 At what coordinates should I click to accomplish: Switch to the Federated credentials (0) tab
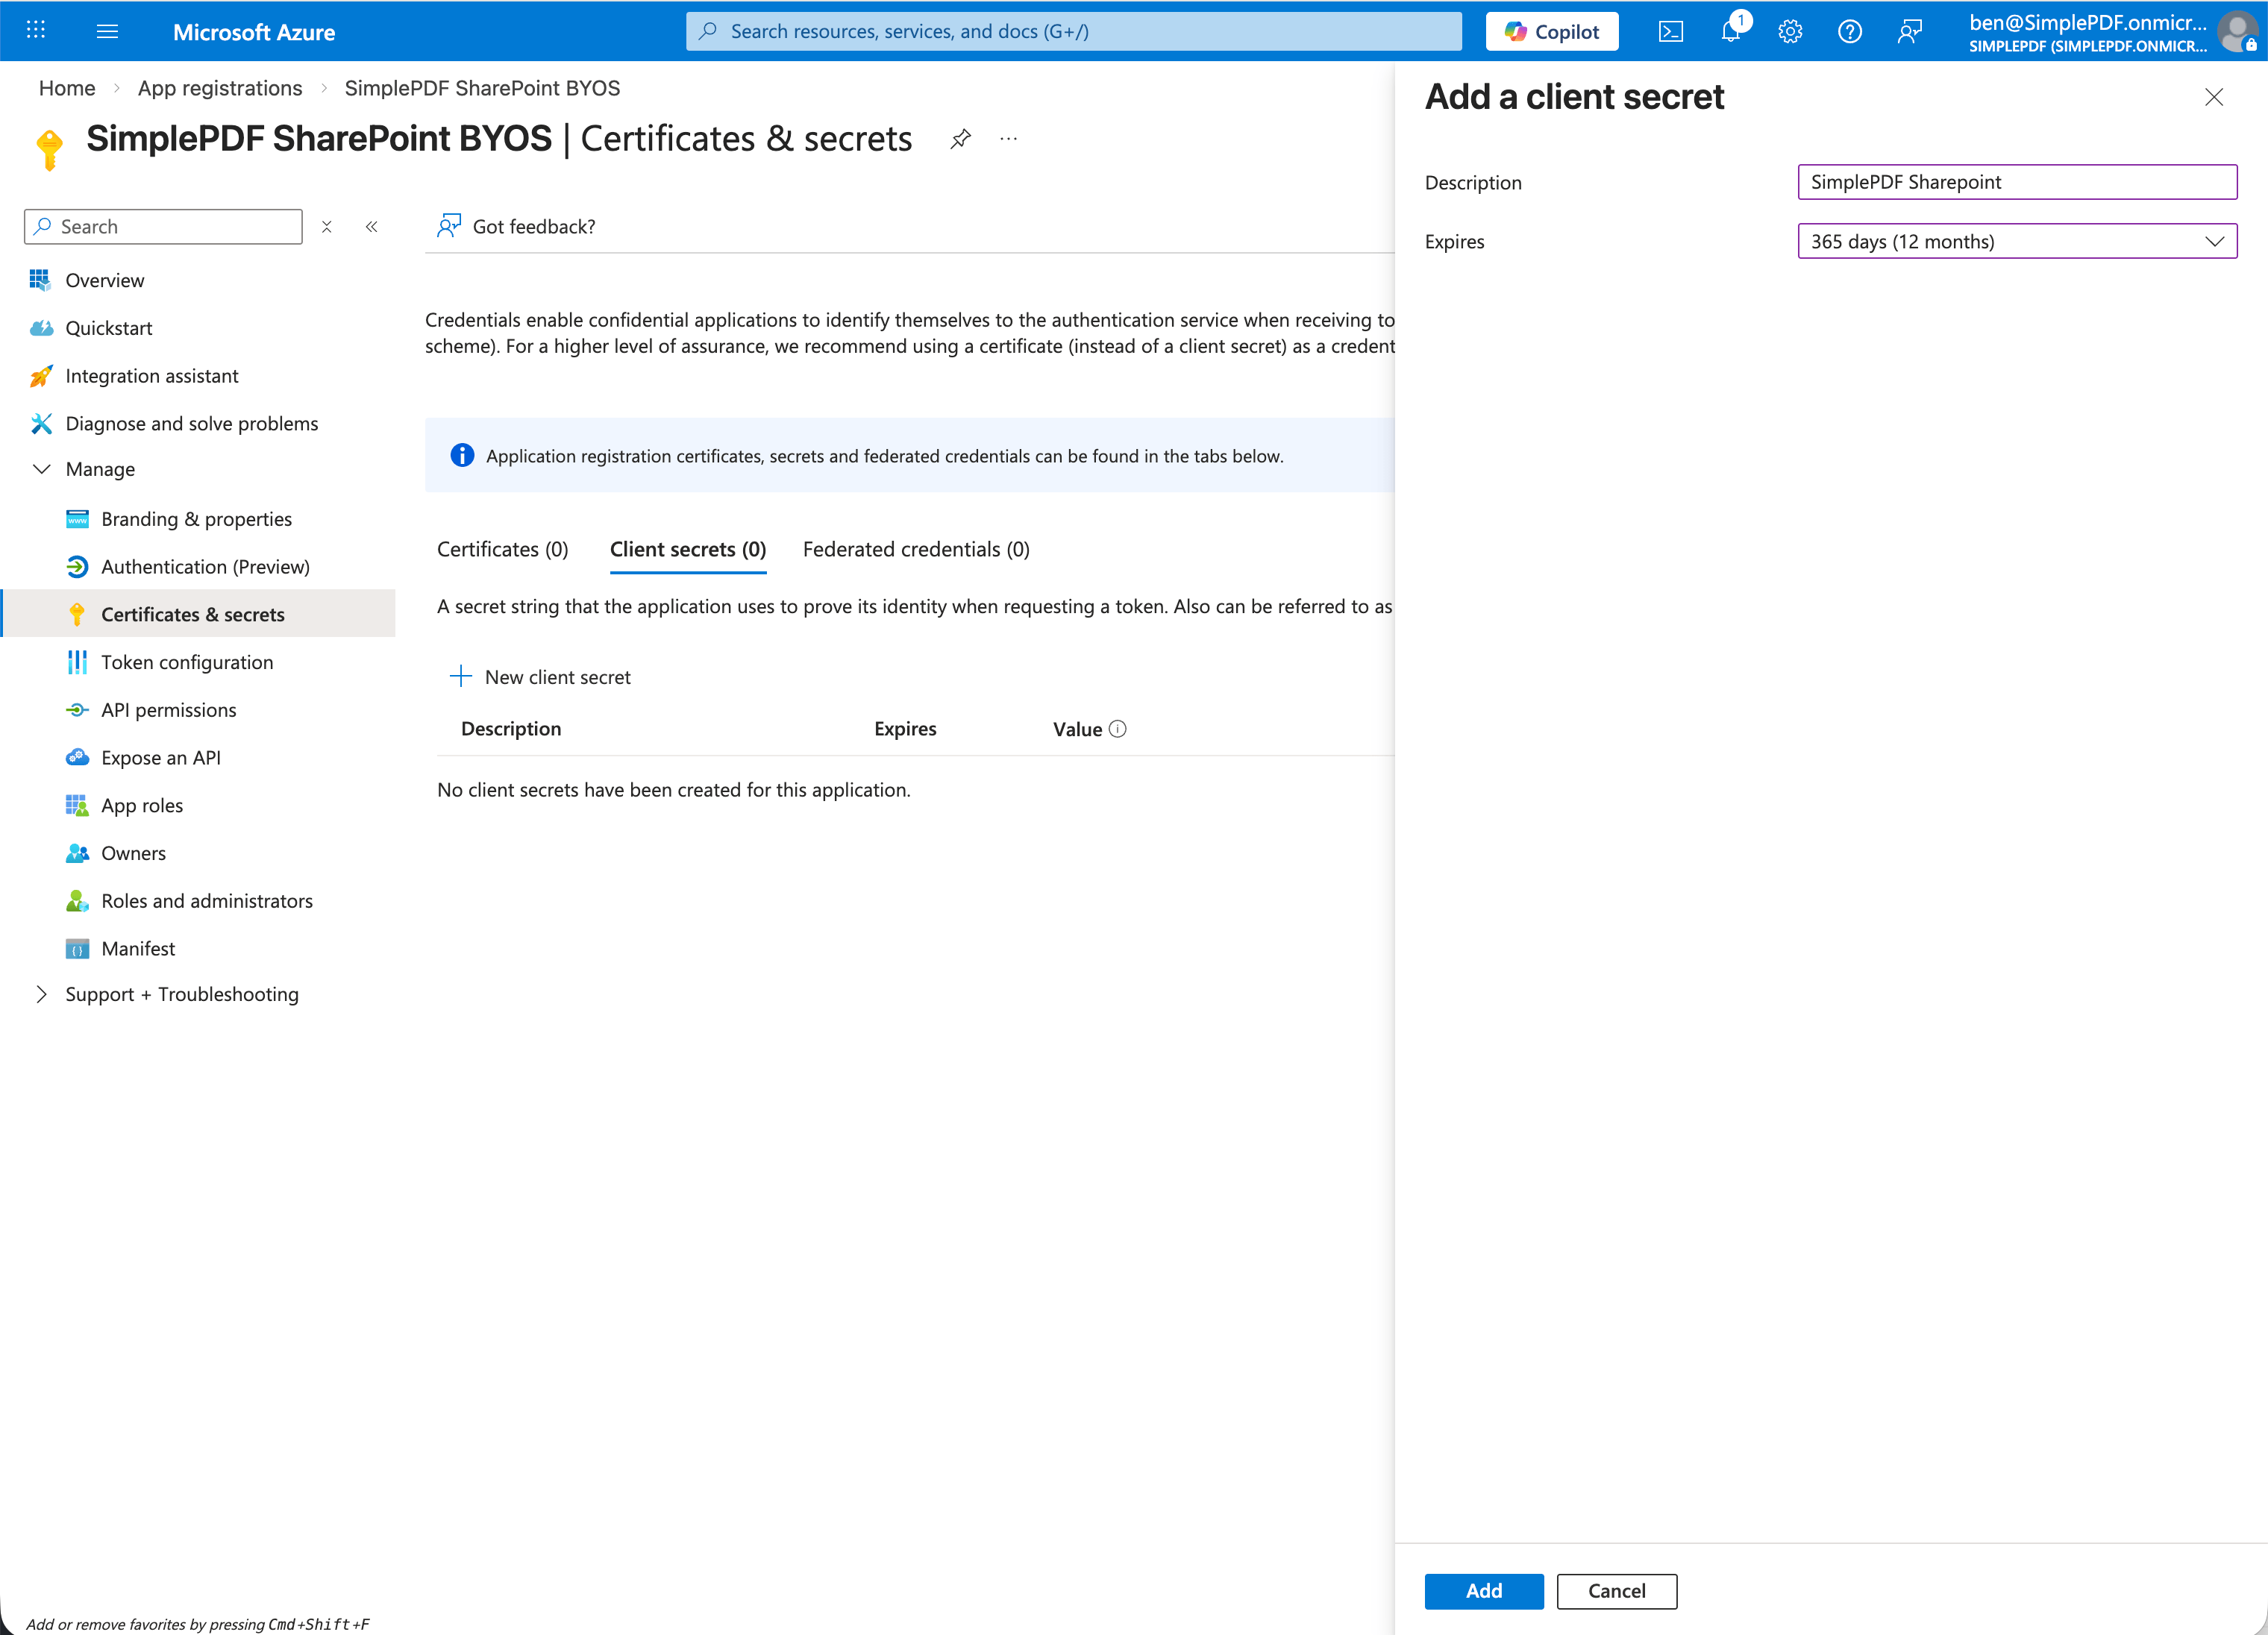click(x=915, y=549)
